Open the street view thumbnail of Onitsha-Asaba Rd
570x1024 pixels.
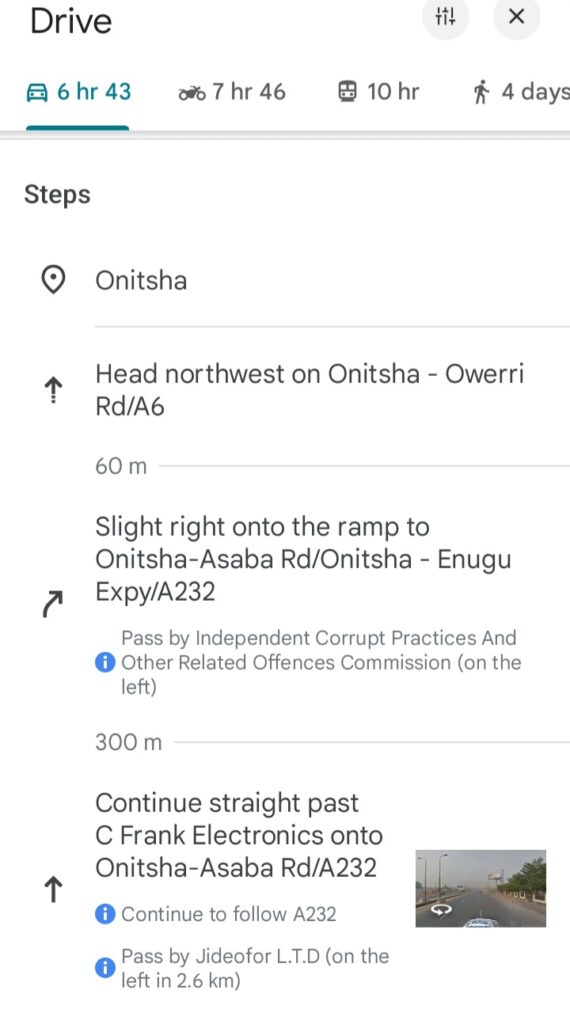[x=481, y=889]
